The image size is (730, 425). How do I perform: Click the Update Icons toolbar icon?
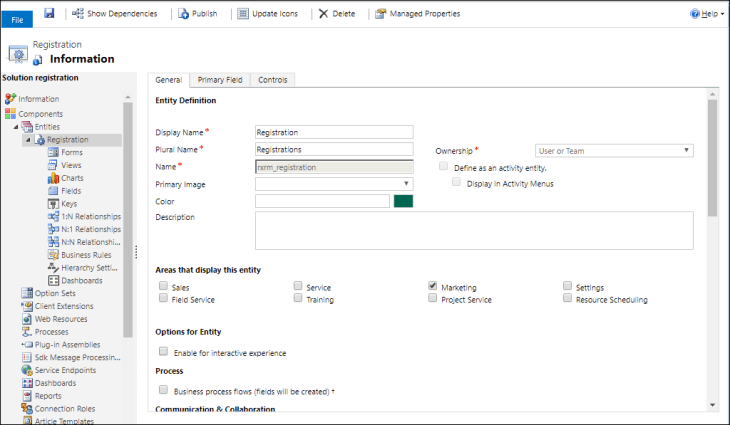click(242, 14)
